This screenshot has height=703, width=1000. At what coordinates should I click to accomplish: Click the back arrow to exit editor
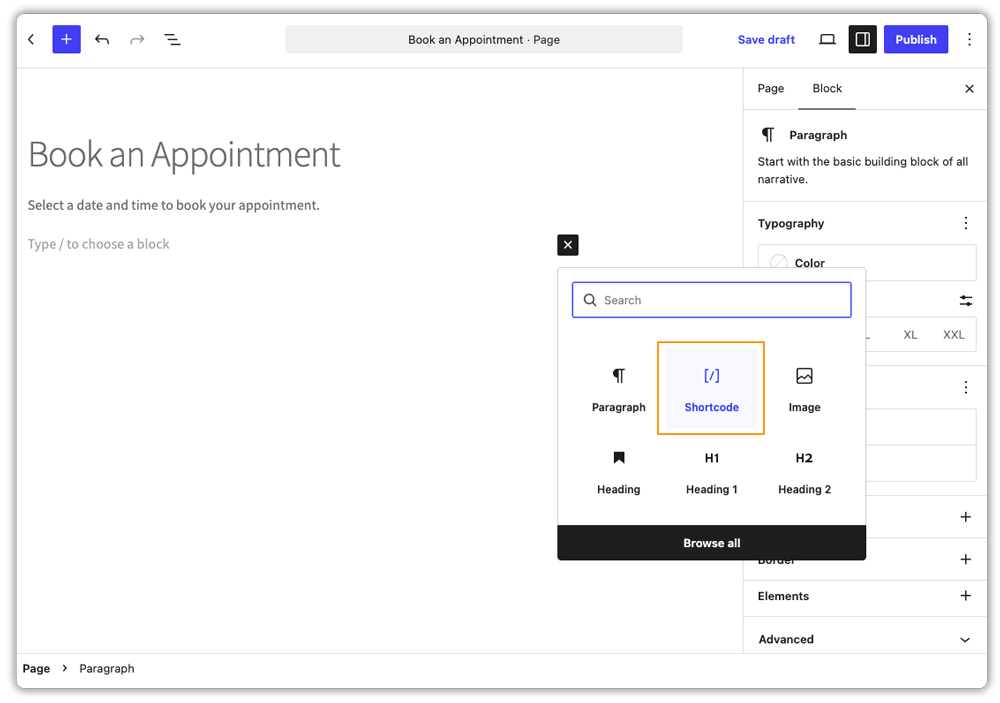pos(31,40)
